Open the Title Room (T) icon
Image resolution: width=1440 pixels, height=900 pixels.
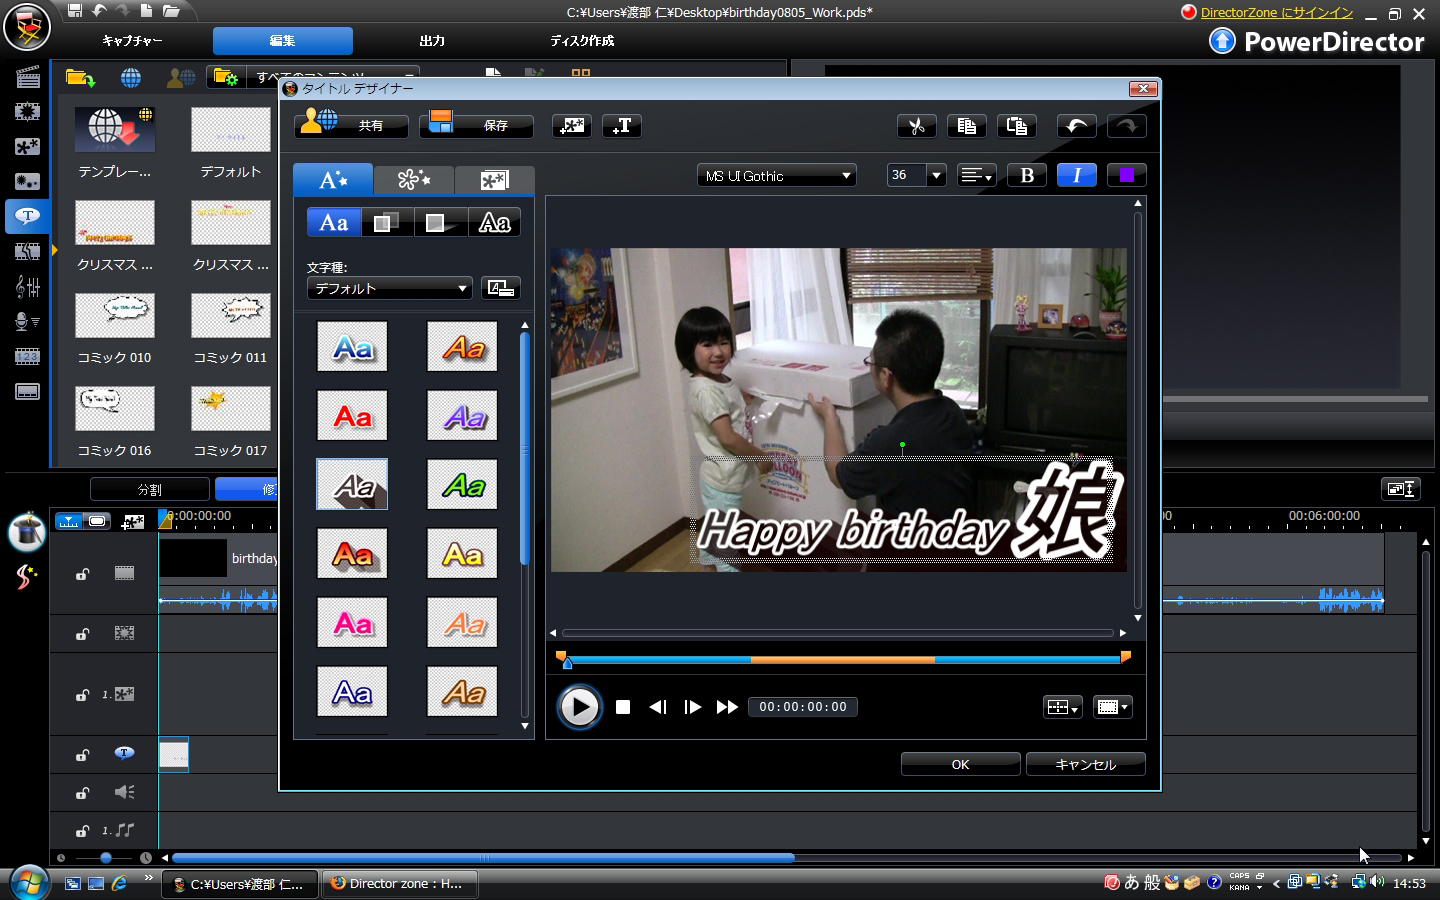27,216
